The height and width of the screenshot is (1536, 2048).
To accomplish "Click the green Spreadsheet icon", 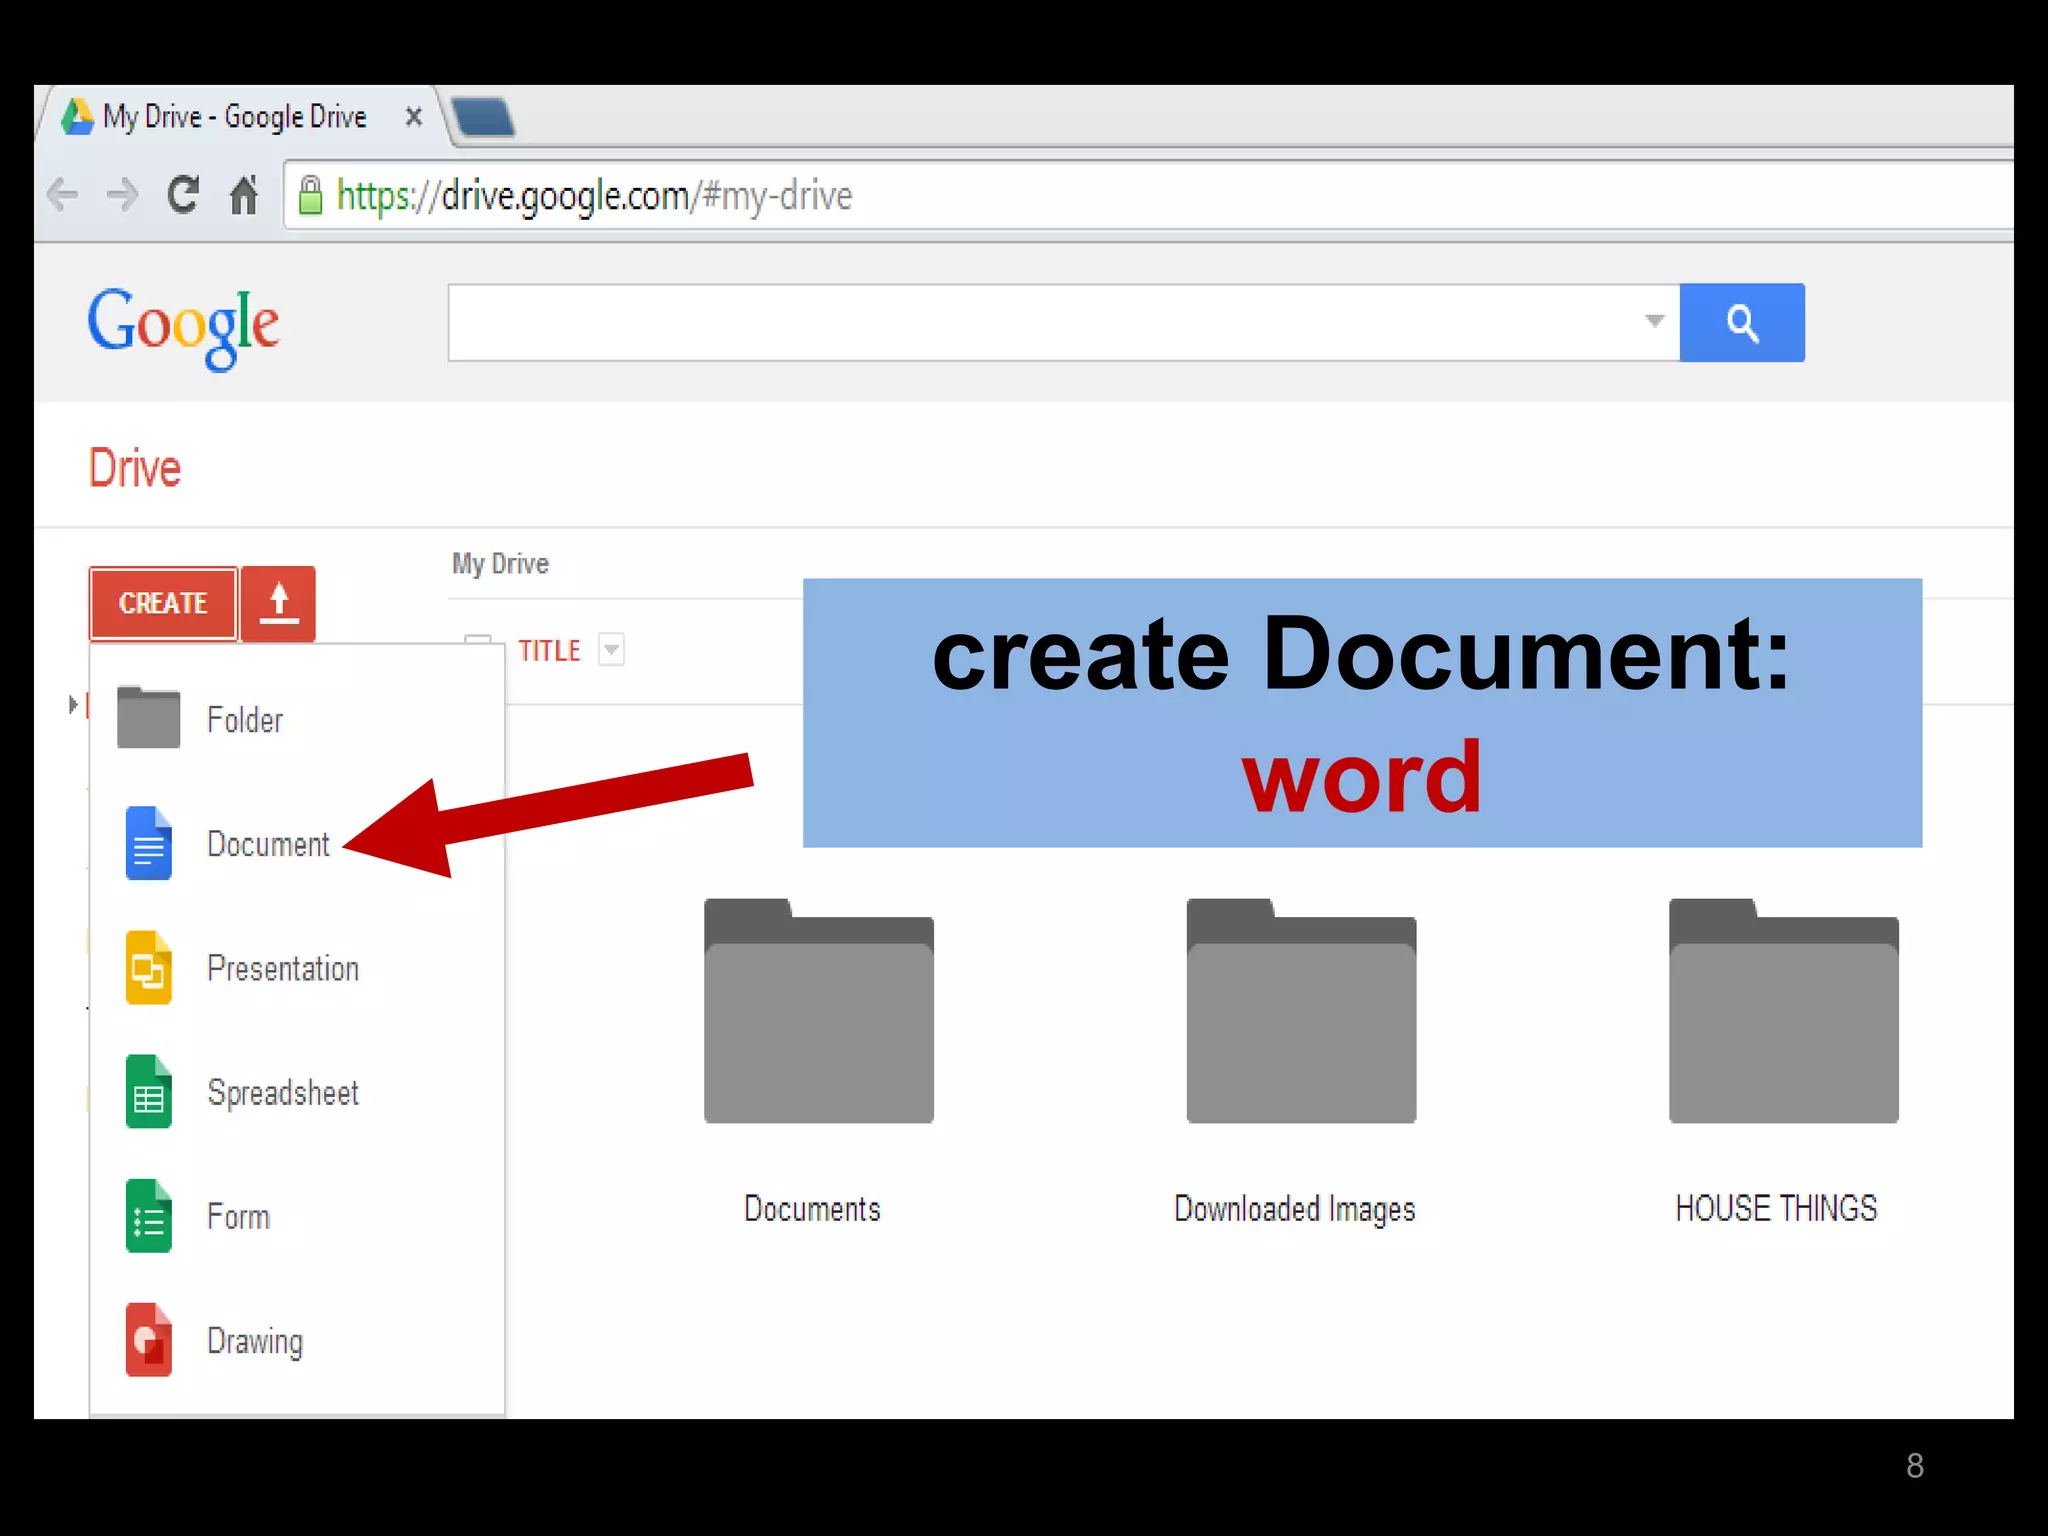I will [148, 1091].
